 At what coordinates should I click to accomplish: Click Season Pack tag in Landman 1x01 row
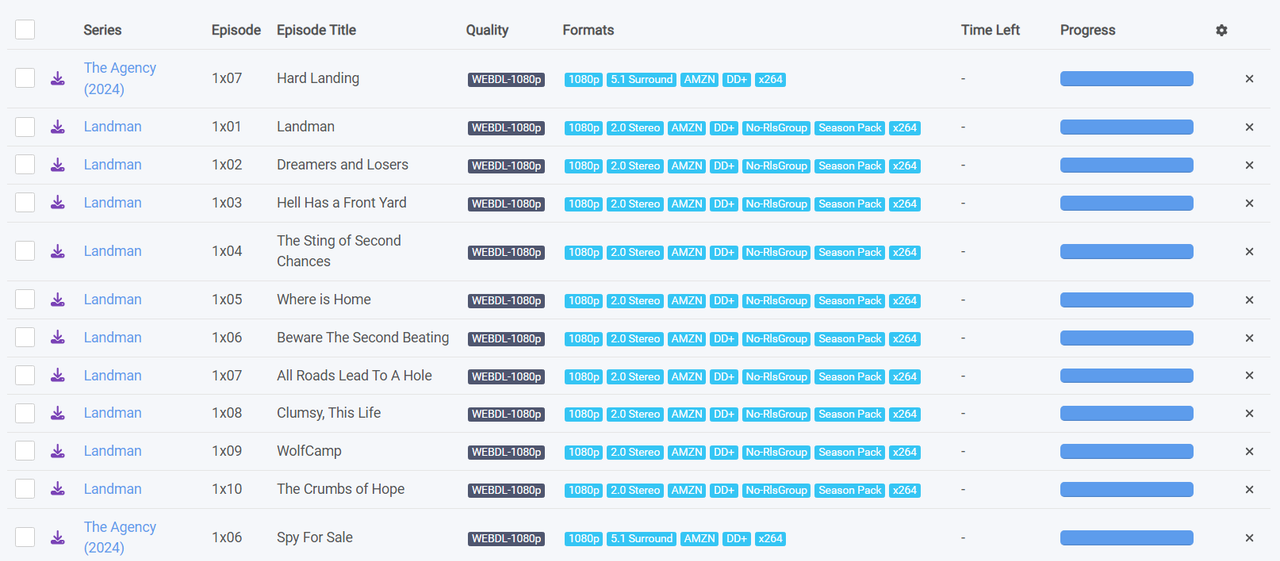point(850,128)
